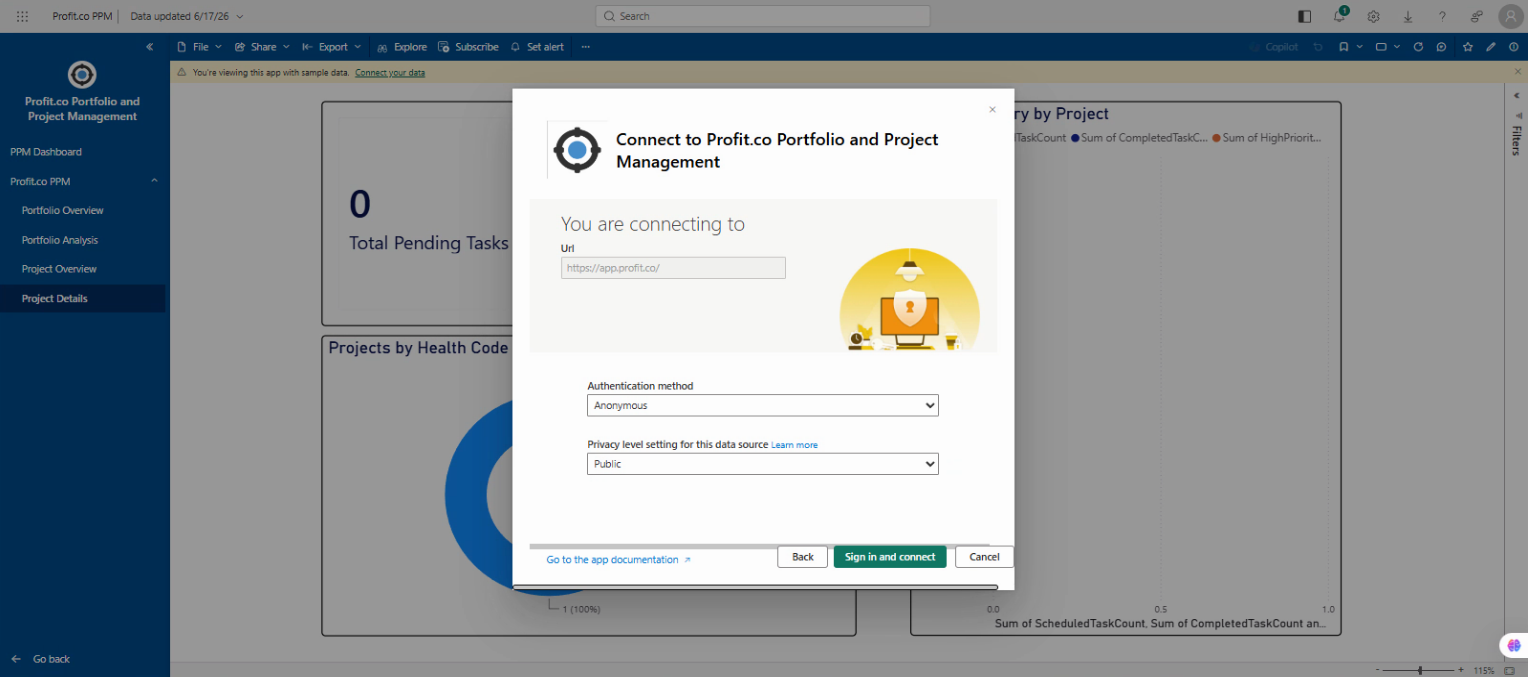Click the Copilot button
This screenshot has height=677, width=1528.
(1274, 47)
